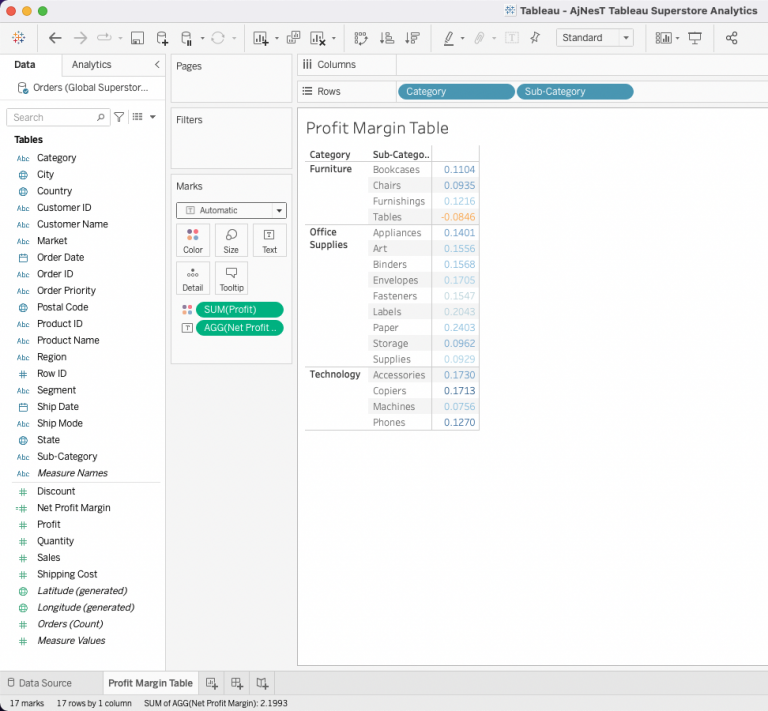Viewport: 768px width, 711px height.
Task: Open the Color picker in Marks card
Action: coord(193,240)
